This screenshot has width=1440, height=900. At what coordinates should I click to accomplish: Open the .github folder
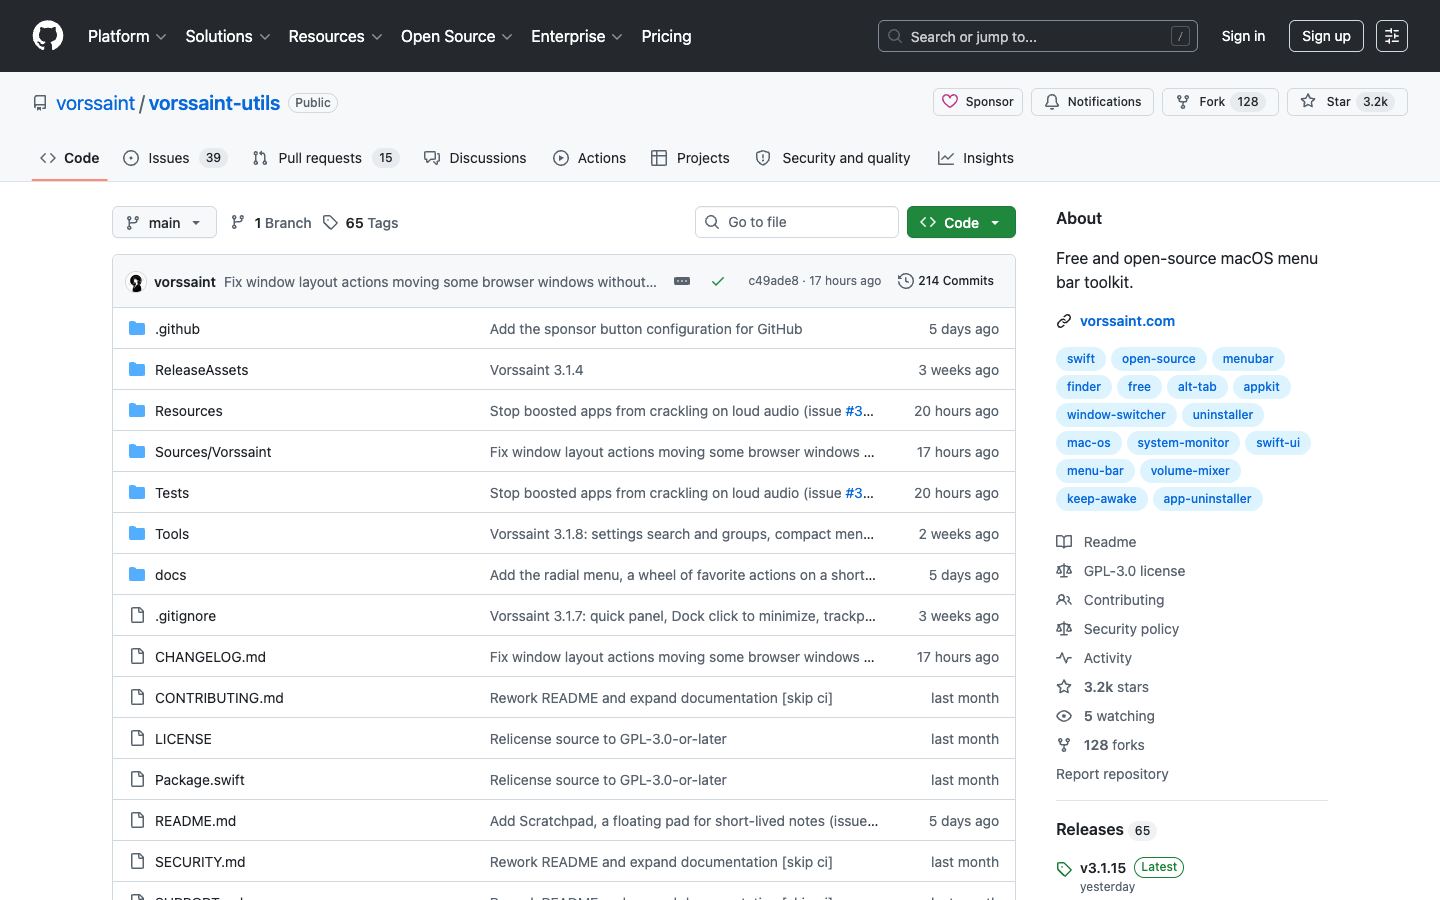(x=177, y=329)
